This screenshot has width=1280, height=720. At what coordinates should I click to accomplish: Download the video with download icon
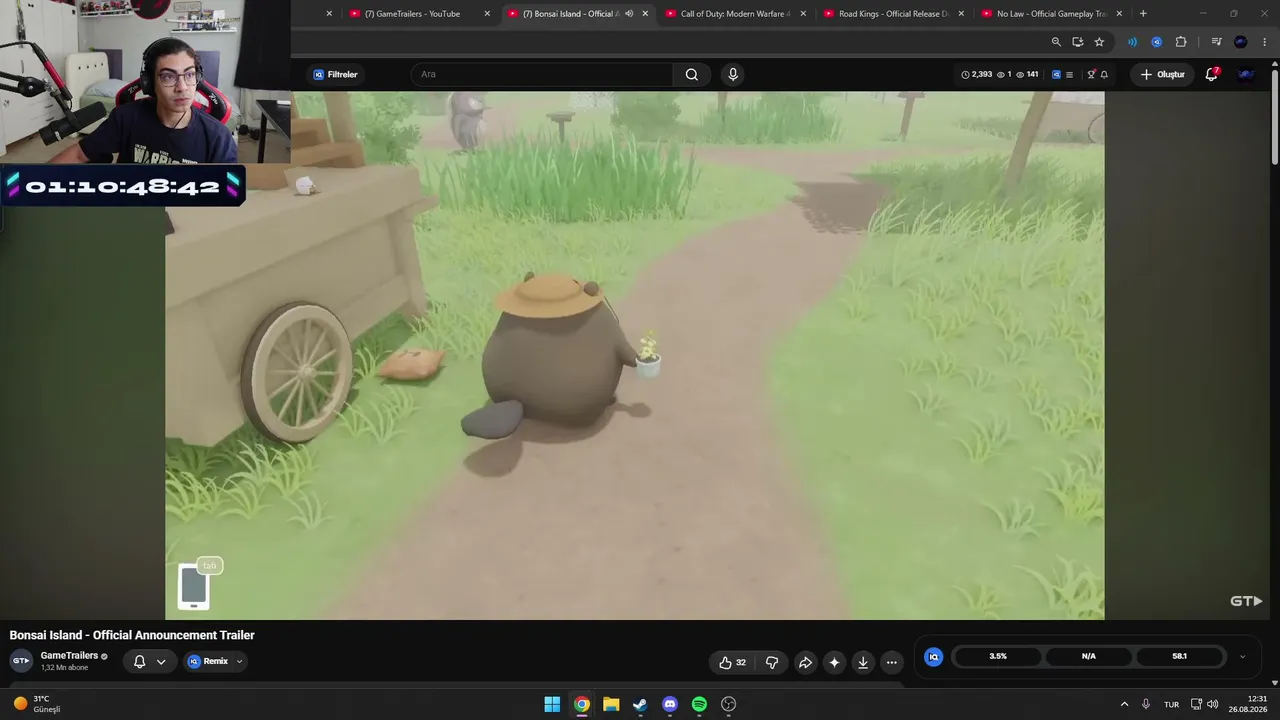863,662
